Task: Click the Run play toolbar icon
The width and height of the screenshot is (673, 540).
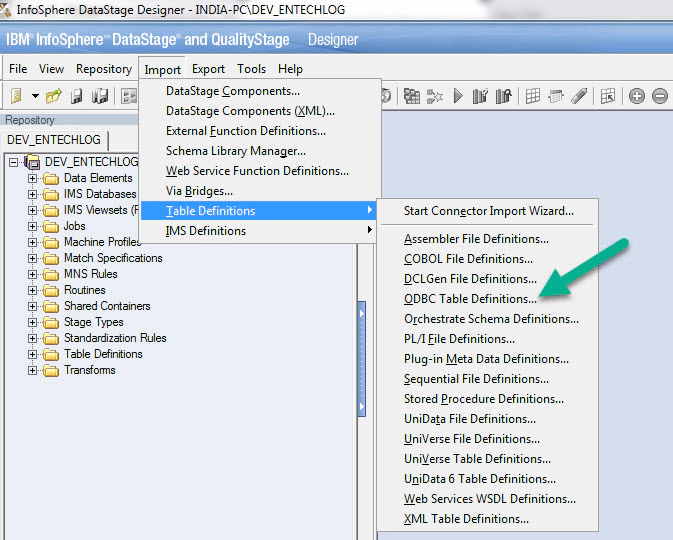Action: (458, 96)
